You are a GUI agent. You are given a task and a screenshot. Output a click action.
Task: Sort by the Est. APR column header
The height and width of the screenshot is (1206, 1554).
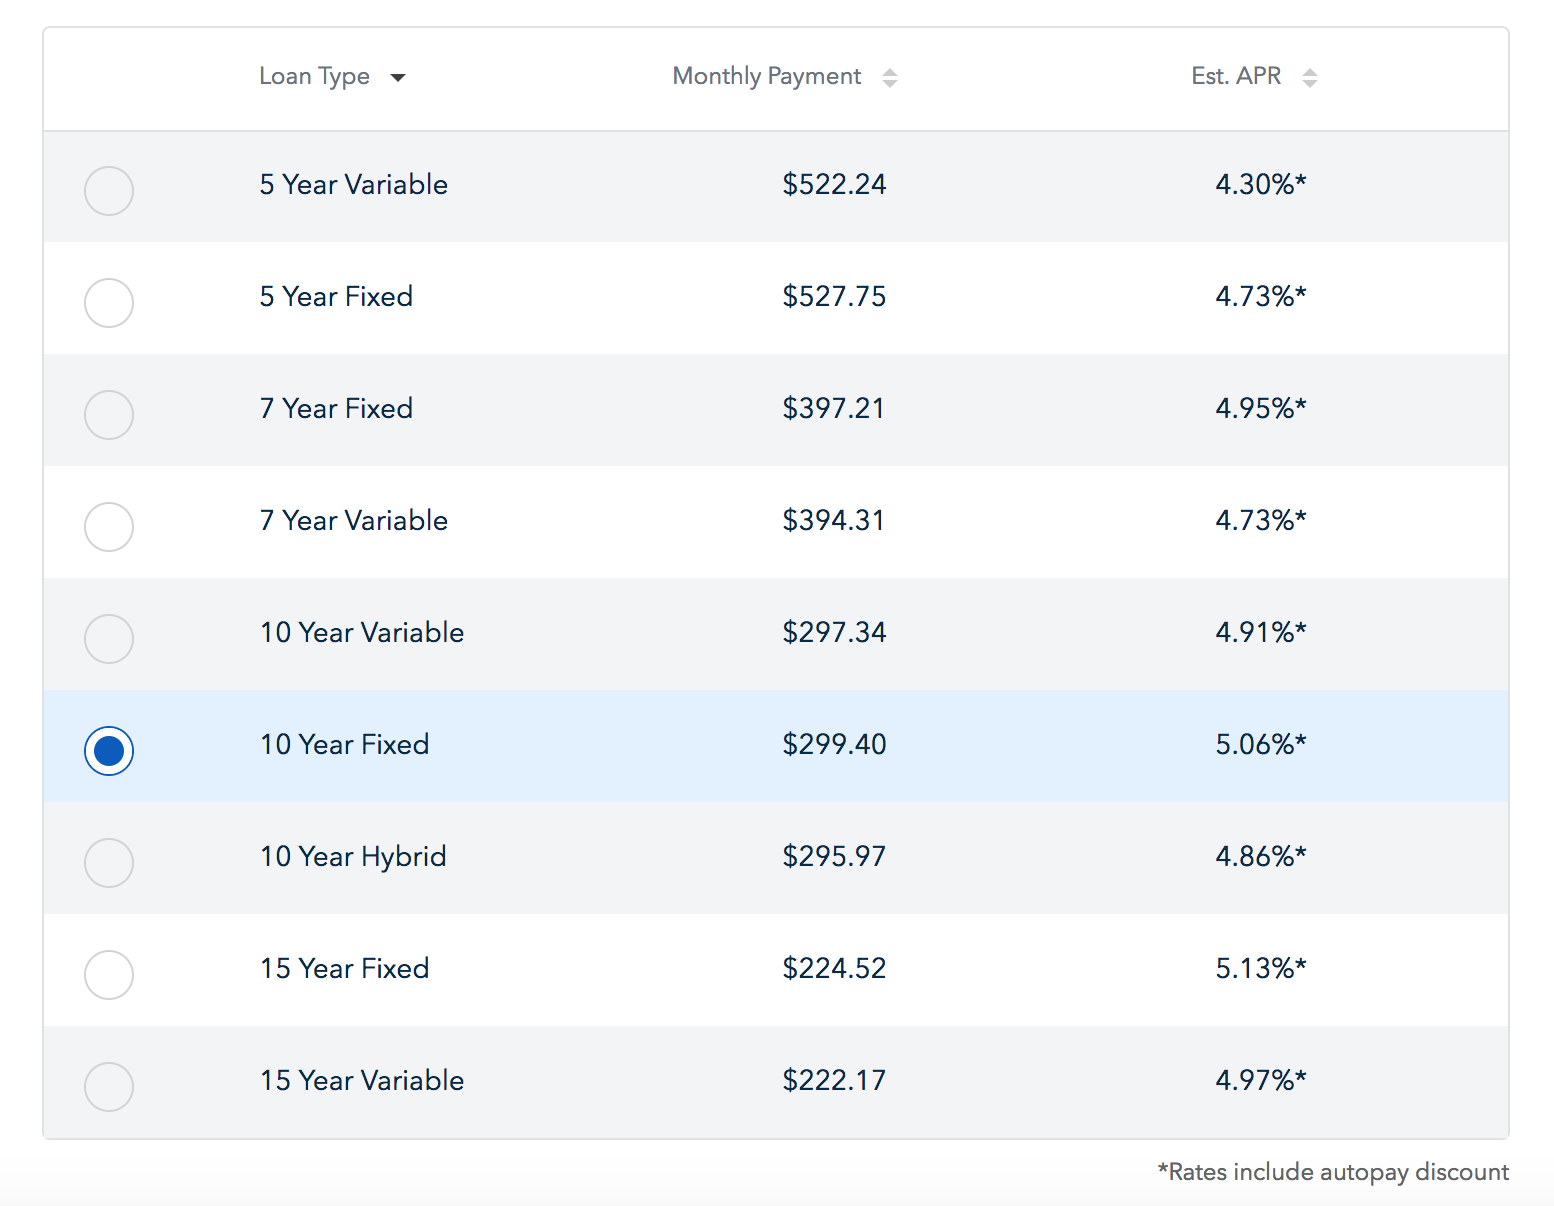[1236, 77]
